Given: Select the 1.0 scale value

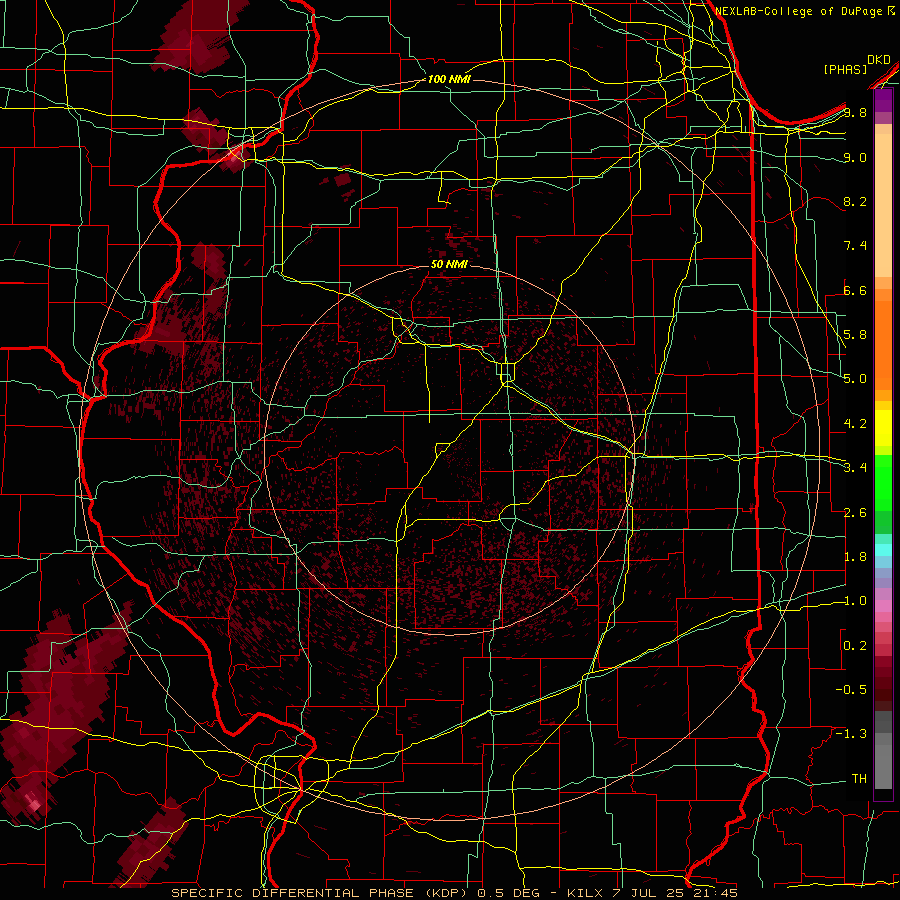Looking at the screenshot, I should click(855, 602).
